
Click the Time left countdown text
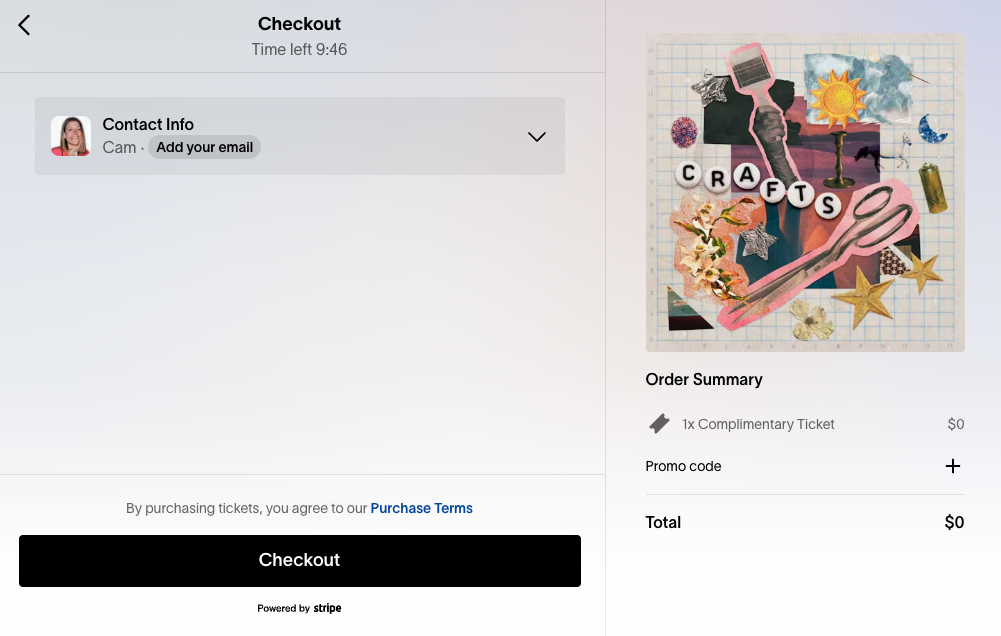click(x=299, y=49)
